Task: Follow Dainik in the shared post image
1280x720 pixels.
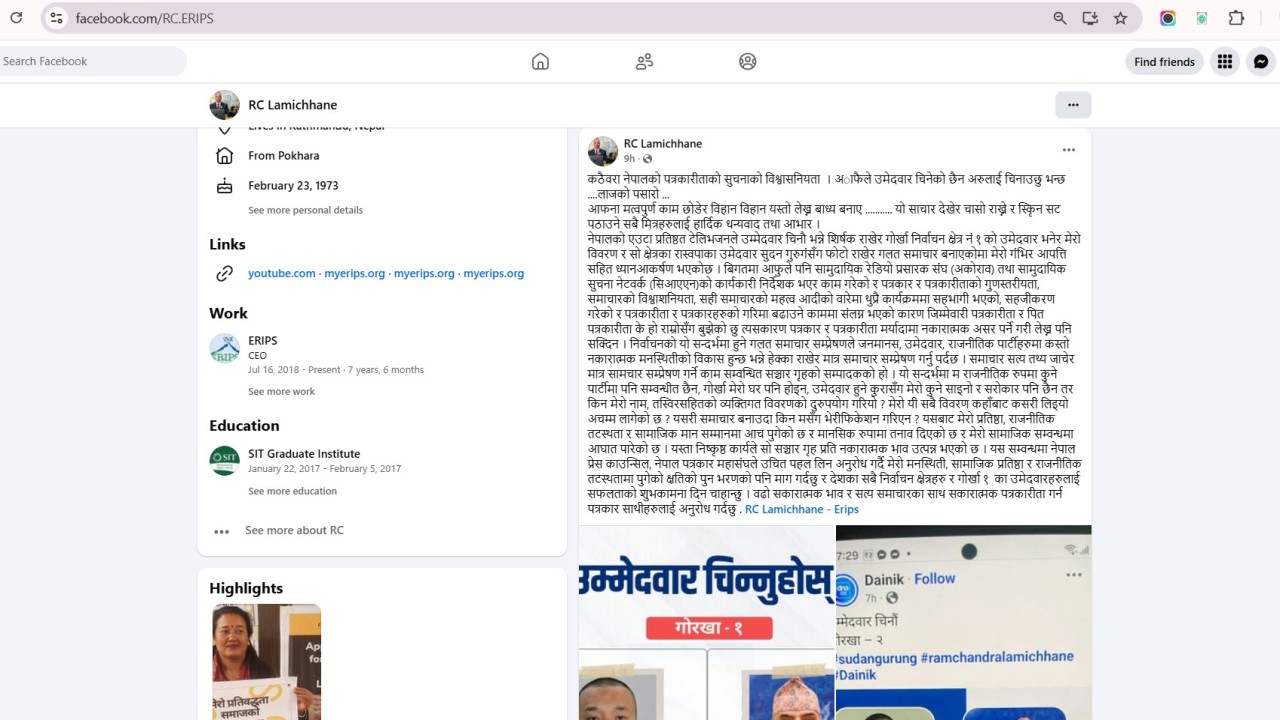Action: [x=934, y=578]
